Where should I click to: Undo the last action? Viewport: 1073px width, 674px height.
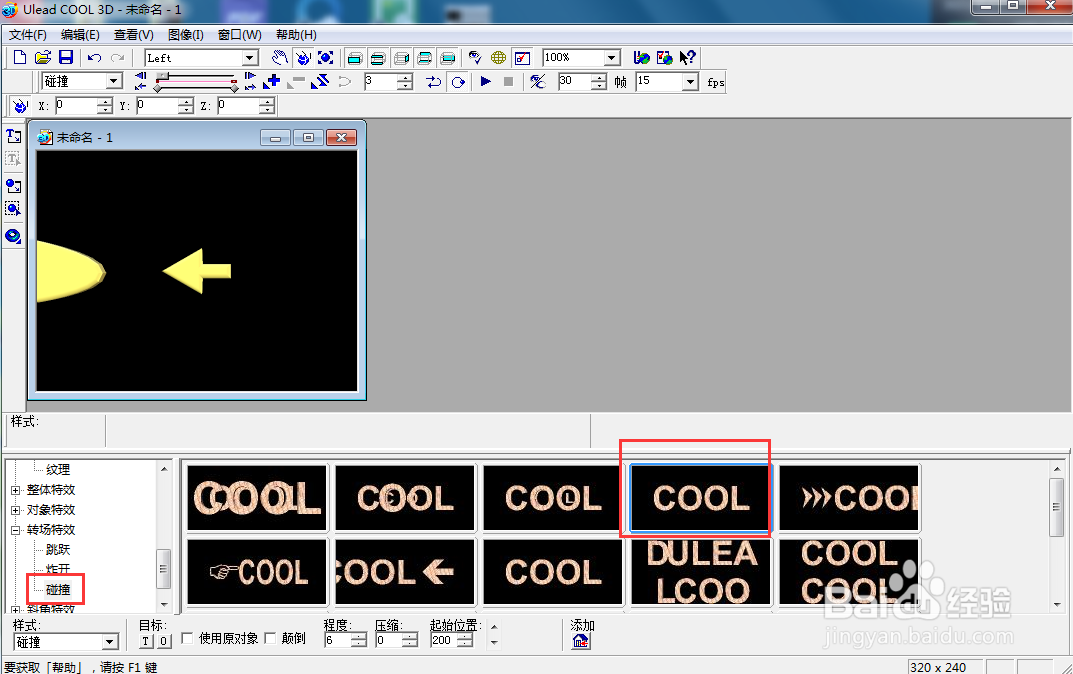(94, 58)
